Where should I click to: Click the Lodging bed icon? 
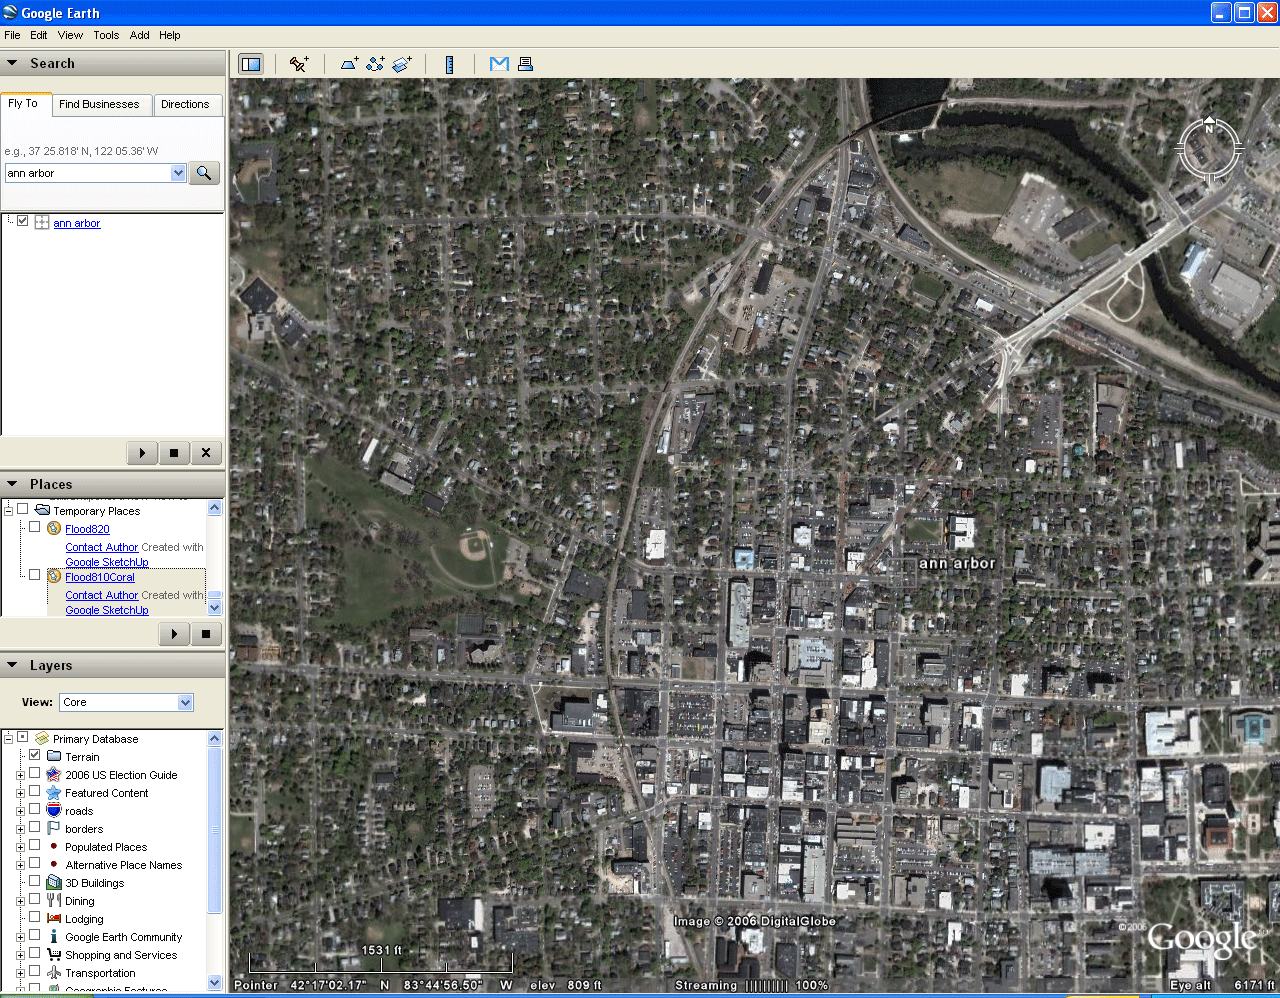tap(54, 918)
